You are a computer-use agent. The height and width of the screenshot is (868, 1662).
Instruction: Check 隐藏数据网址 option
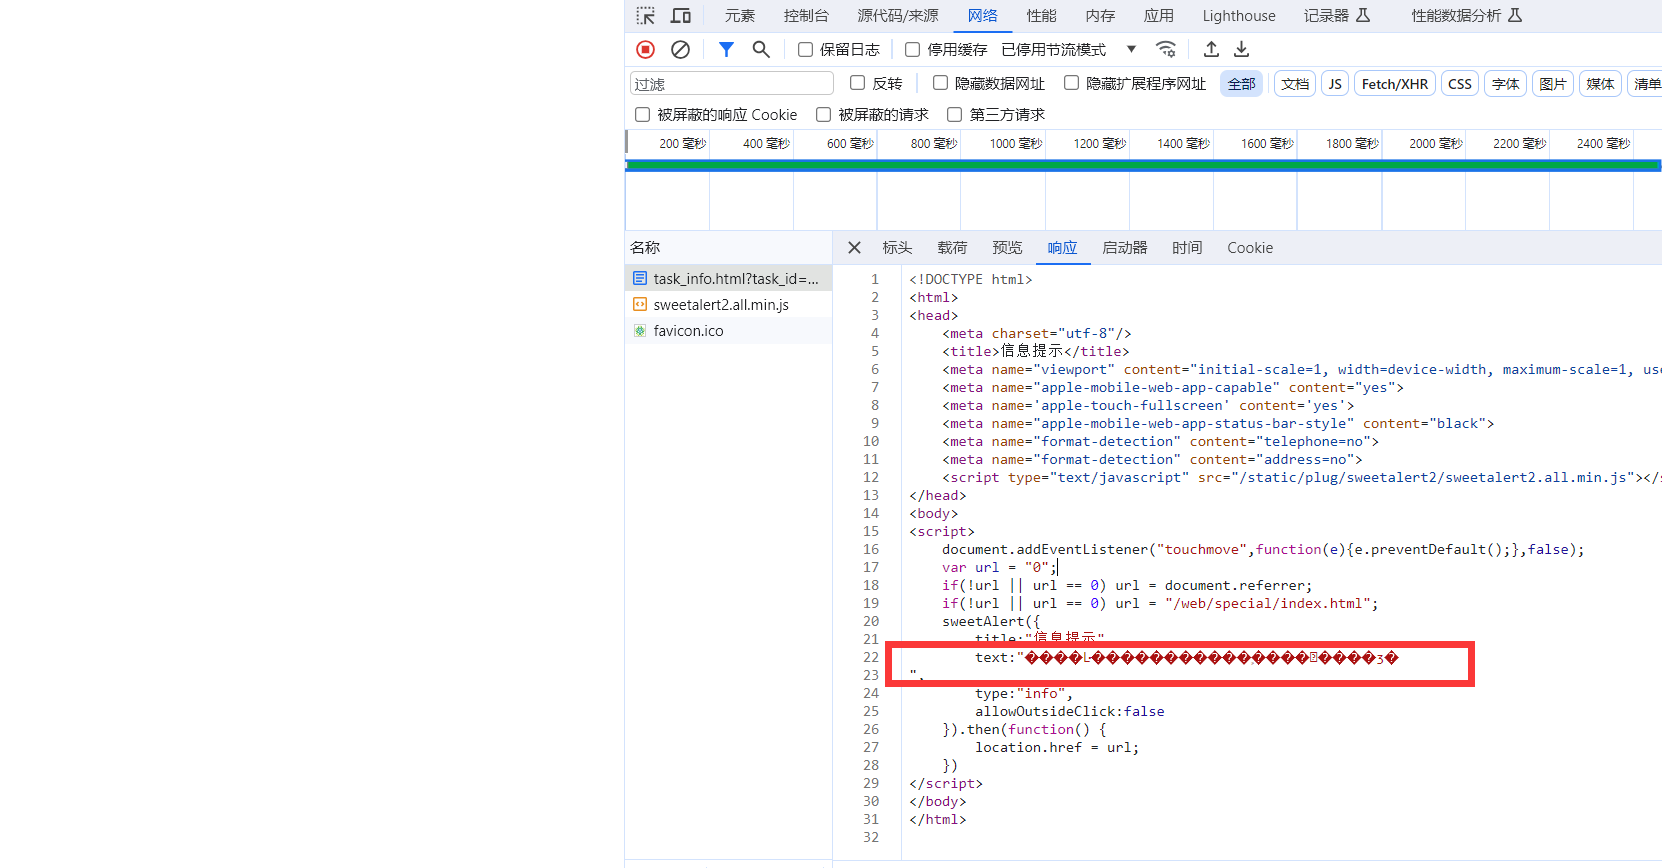click(x=940, y=83)
